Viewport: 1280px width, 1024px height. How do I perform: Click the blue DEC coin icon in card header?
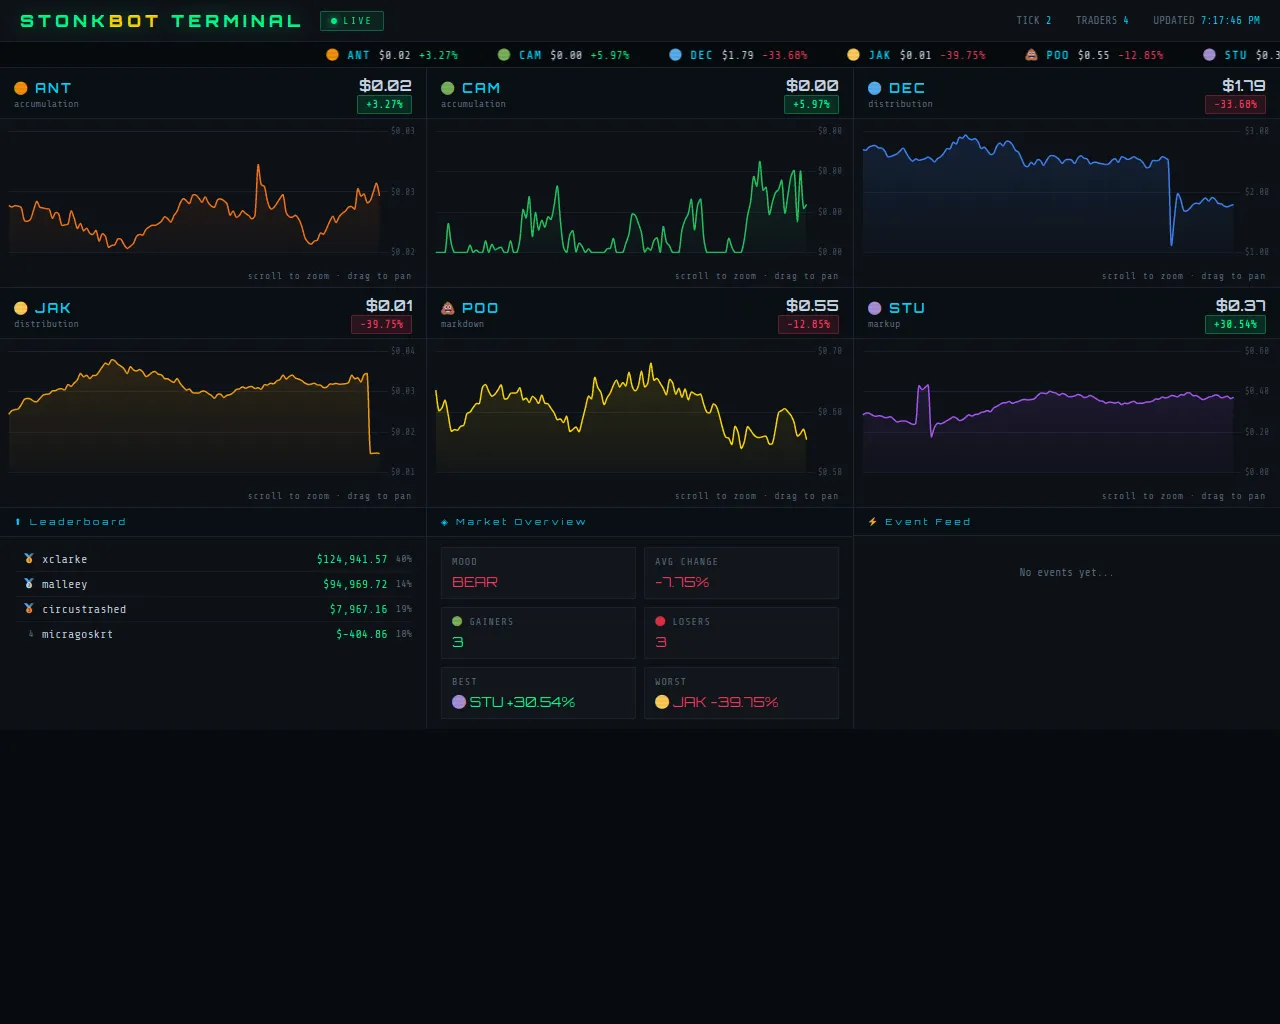875,88
